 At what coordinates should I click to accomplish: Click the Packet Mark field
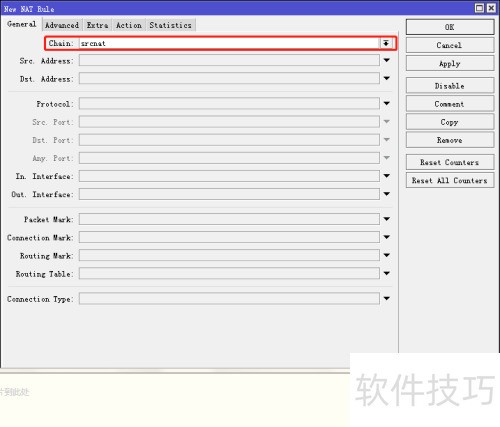229,219
